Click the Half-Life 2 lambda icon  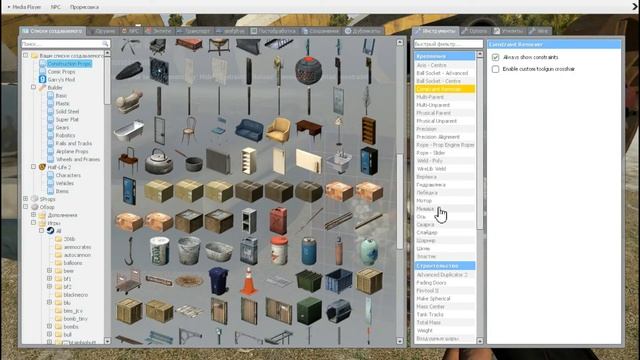(42, 167)
